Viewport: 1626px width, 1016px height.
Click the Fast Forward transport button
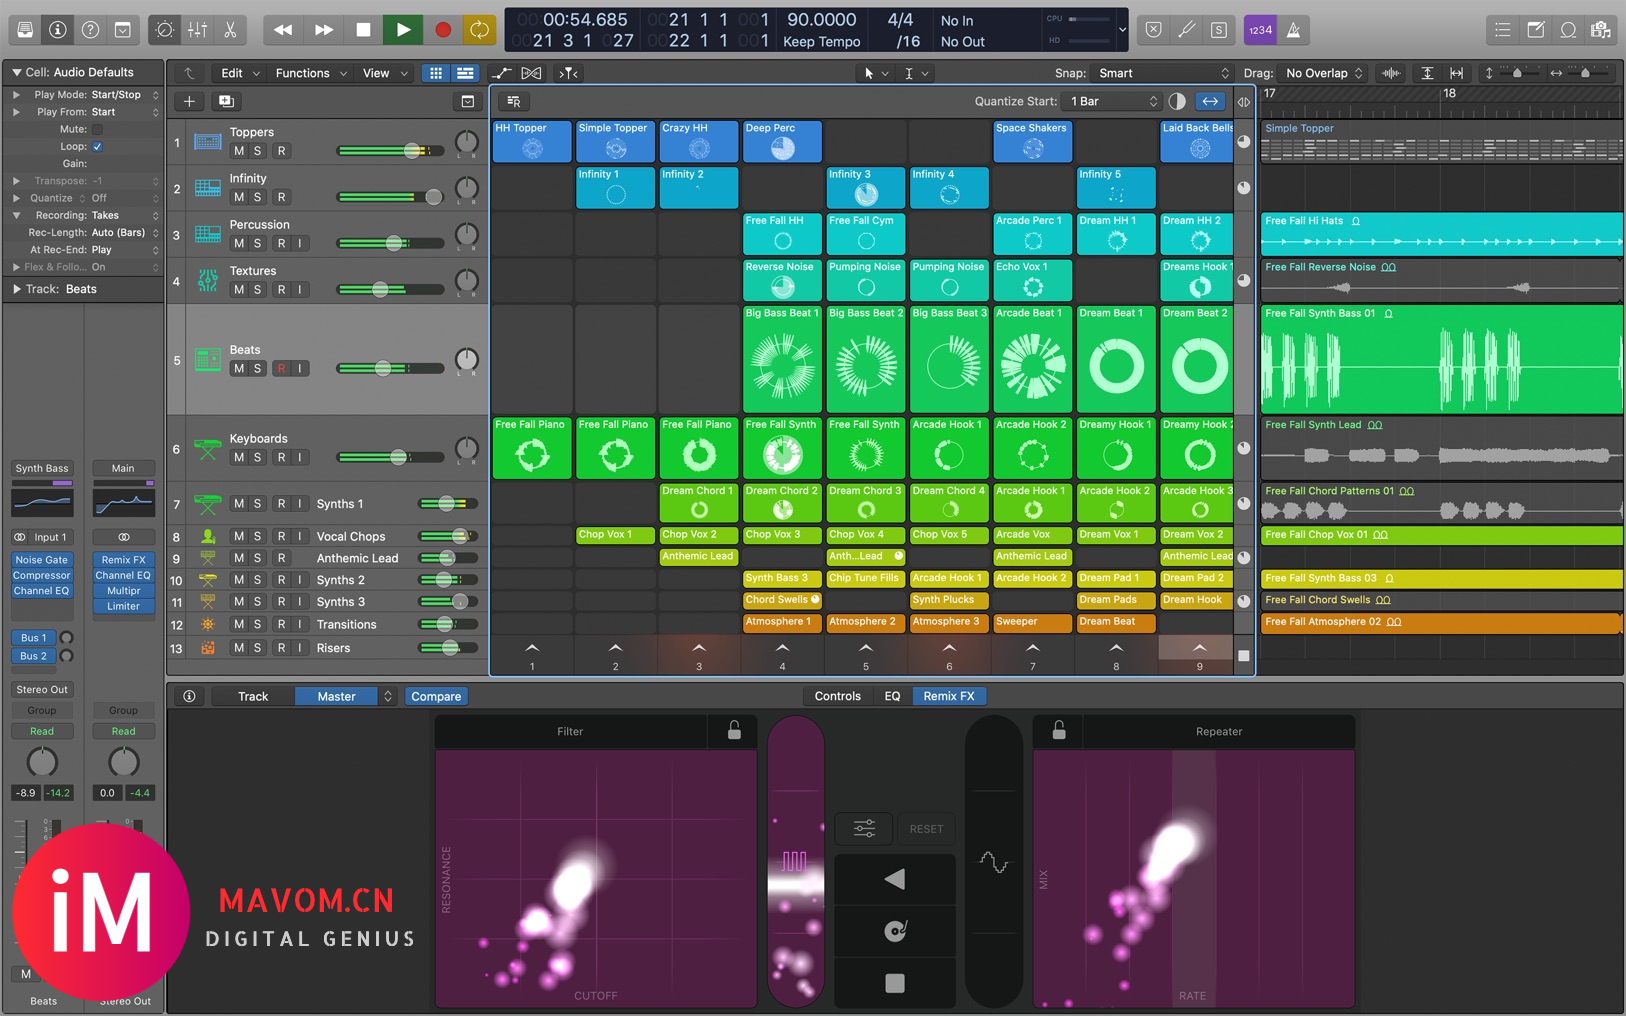pyautogui.click(x=323, y=30)
